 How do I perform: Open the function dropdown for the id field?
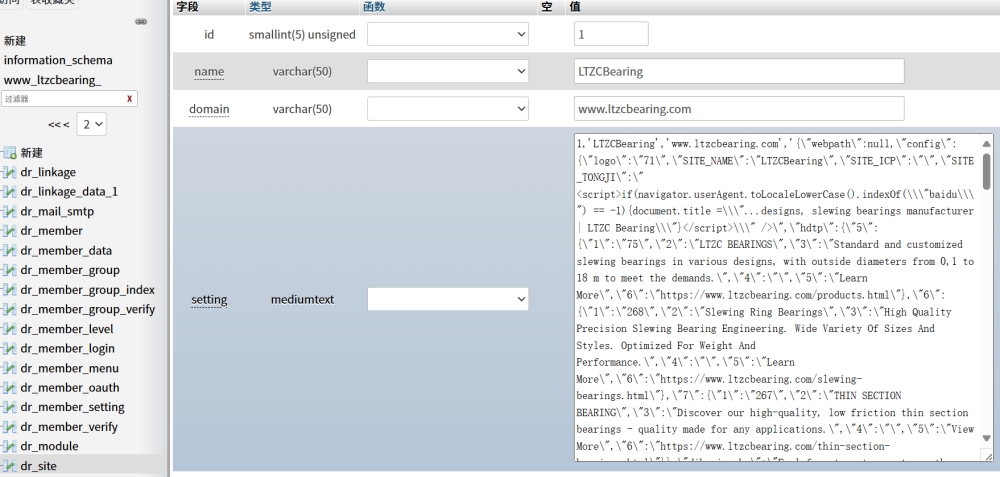pyautogui.click(x=448, y=34)
